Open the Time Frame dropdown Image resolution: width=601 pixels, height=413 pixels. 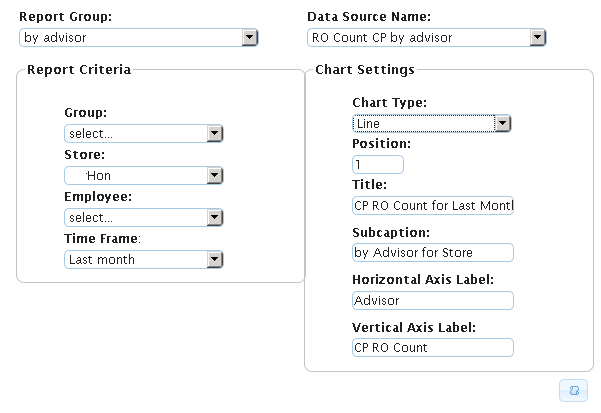tap(143, 259)
